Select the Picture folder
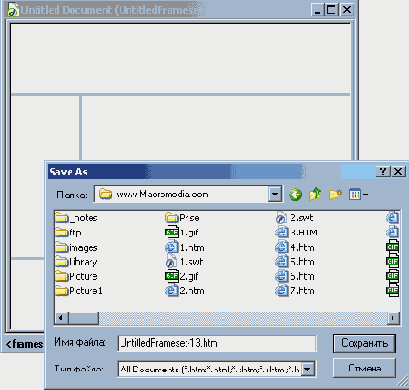Screen dimensions: 409x390 pos(76,276)
